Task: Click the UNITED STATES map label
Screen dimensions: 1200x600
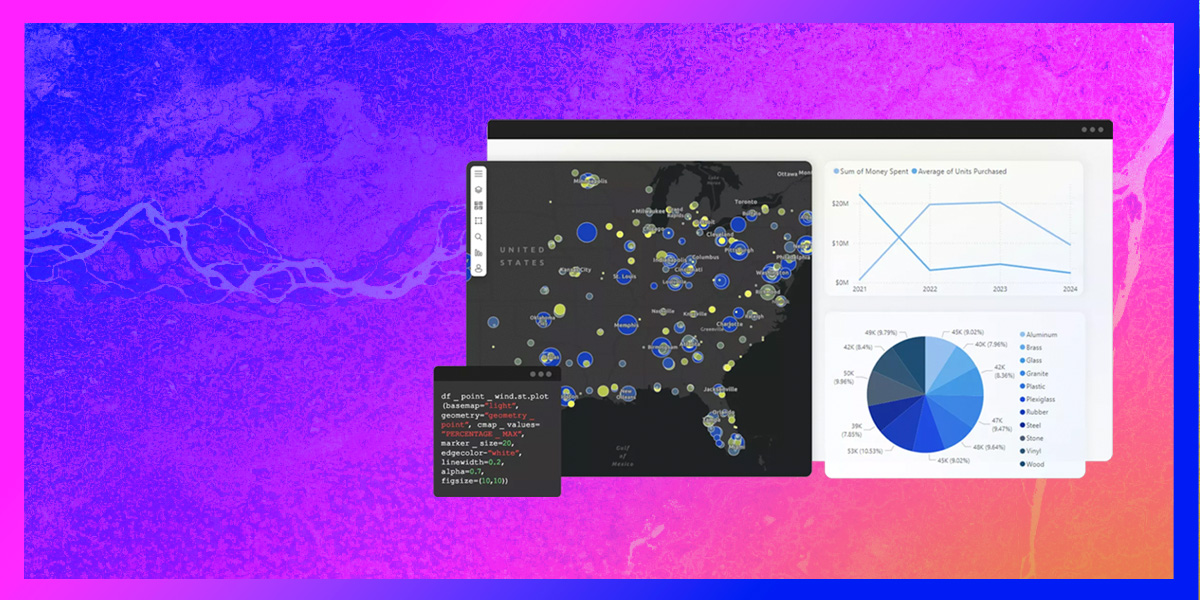Action: click(x=522, y=256)
